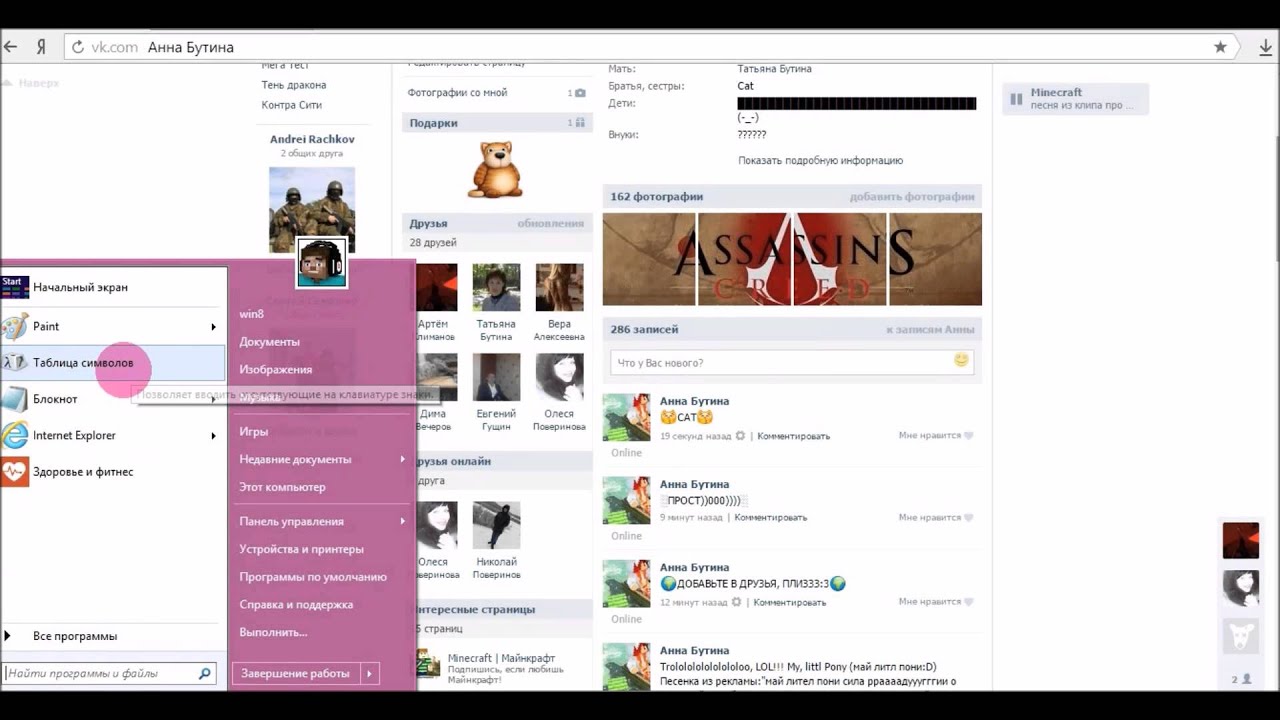Click the Что у Вас нового? field
Image resolution: width=1280 pixels, height=720 pixels.
(792, 362)
